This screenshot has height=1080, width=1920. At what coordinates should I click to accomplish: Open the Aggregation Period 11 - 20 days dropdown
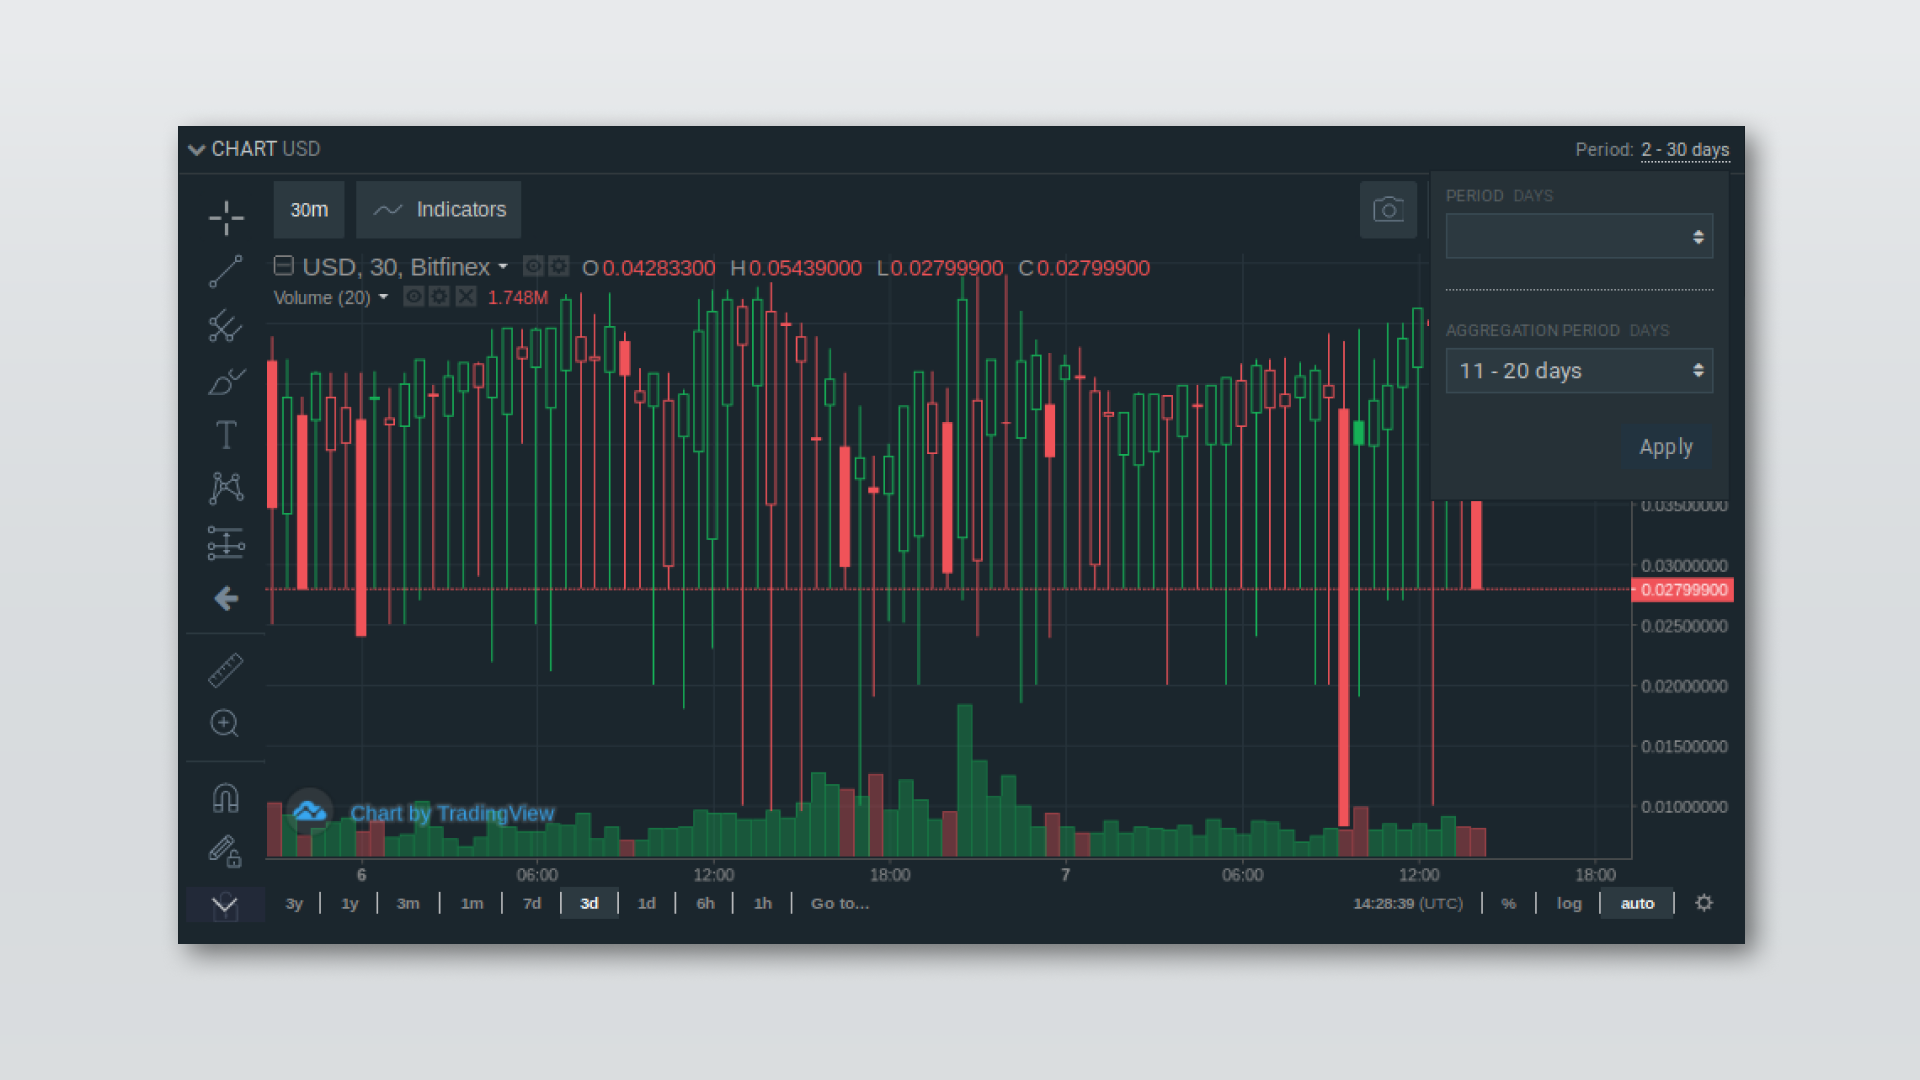click(x=1579, y=371)
